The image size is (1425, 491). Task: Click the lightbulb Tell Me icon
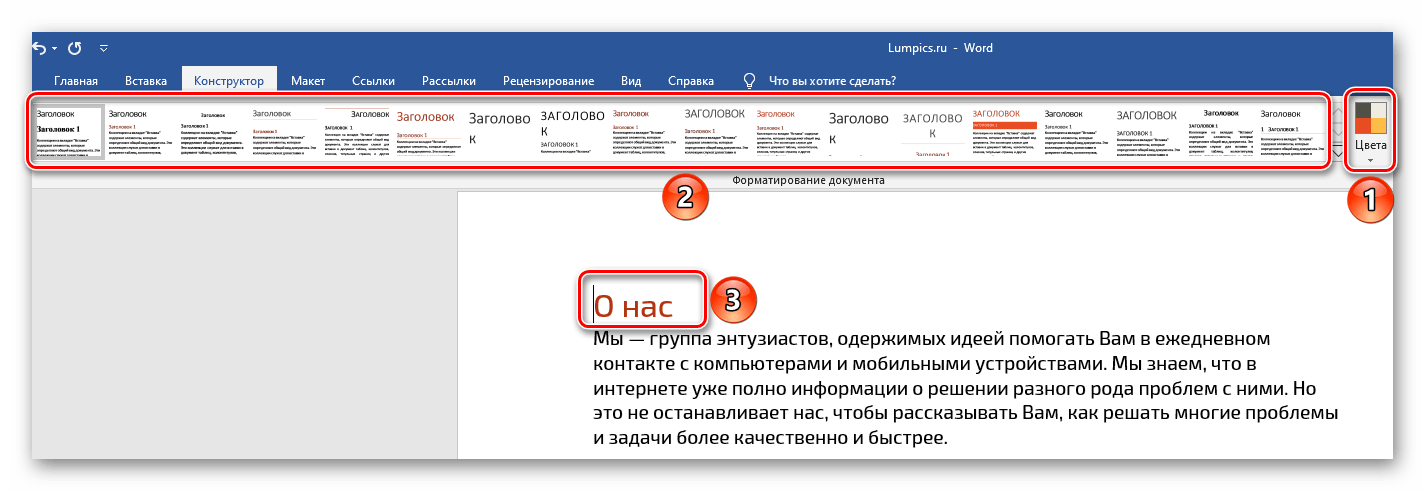(x=749, y=80)
